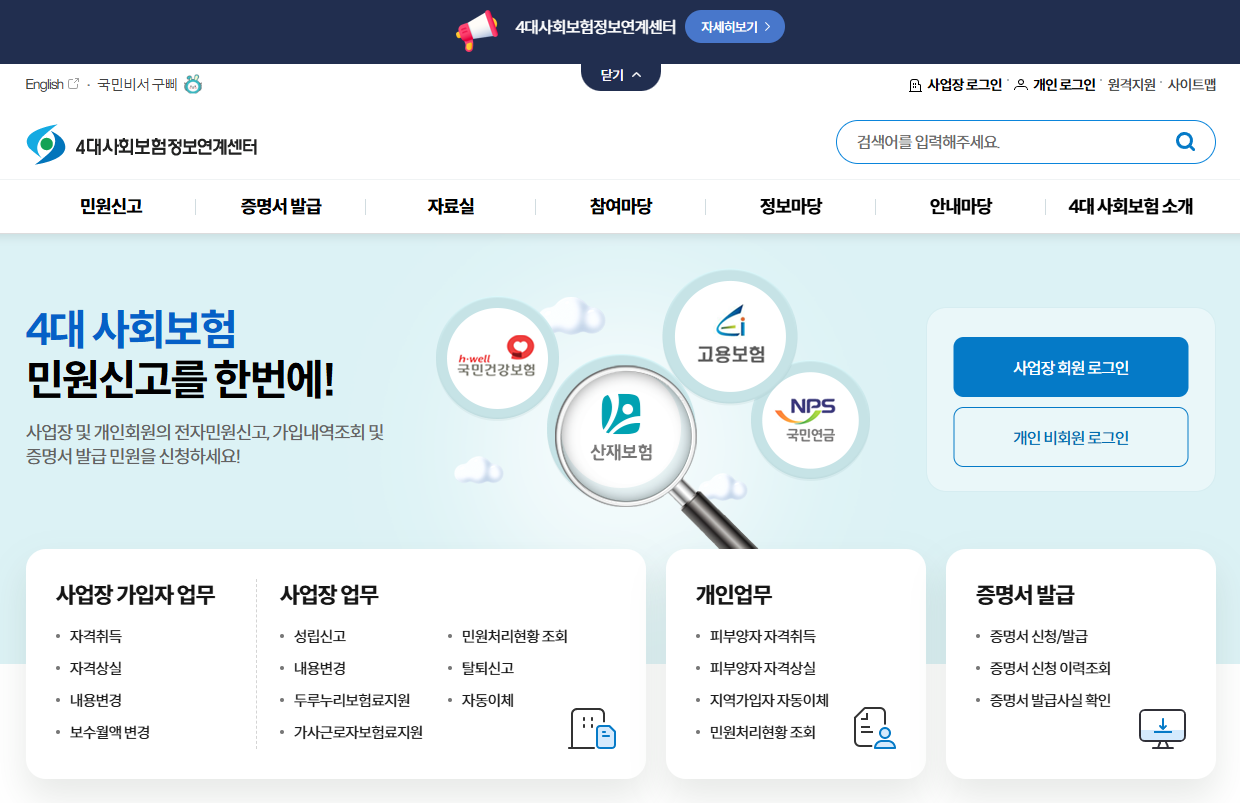Viewport: 1240px width, 803px height.
Task: Select 내용변경 under 사업장 가입자 업무
Action: point(96,700)
